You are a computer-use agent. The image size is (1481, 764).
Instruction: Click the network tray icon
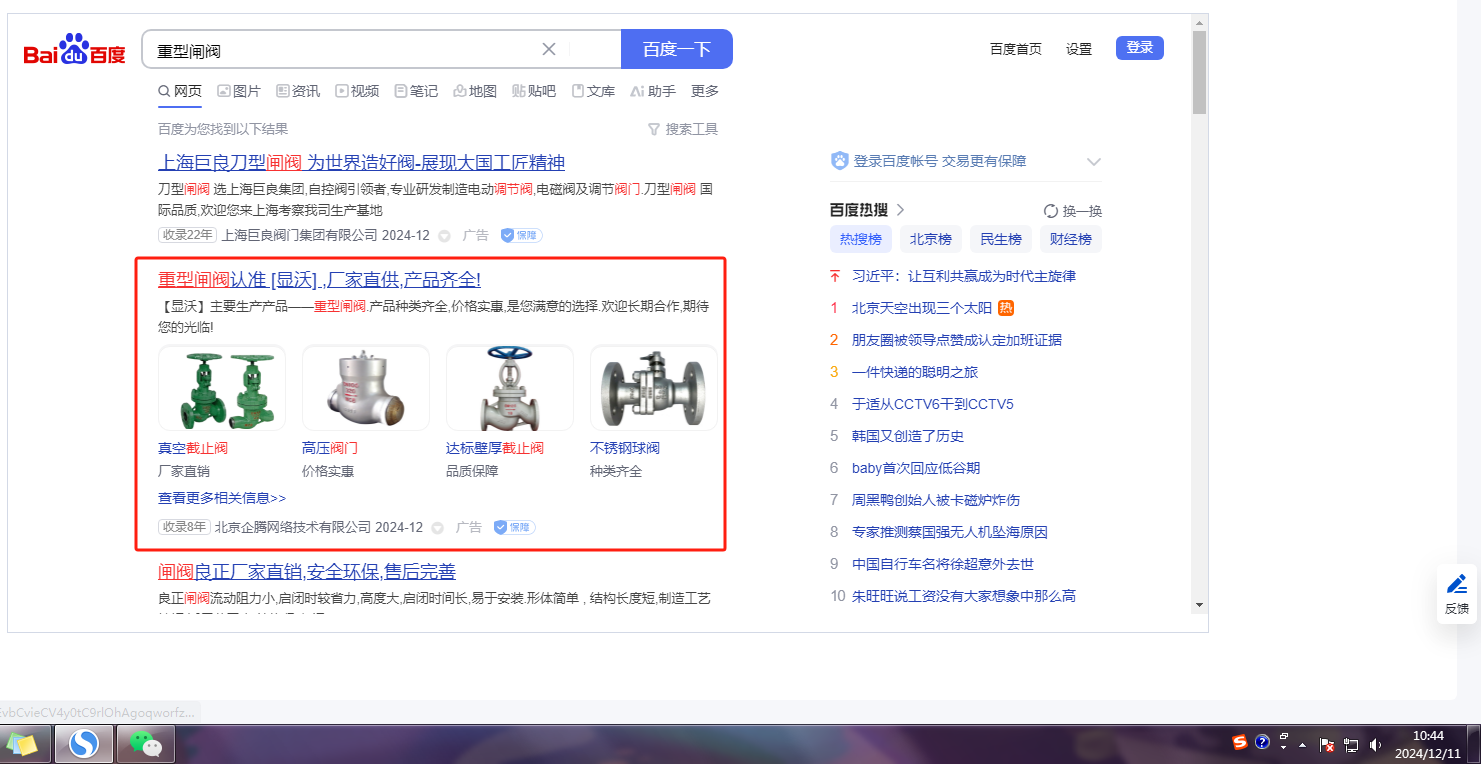click(x=1351, y=744)
